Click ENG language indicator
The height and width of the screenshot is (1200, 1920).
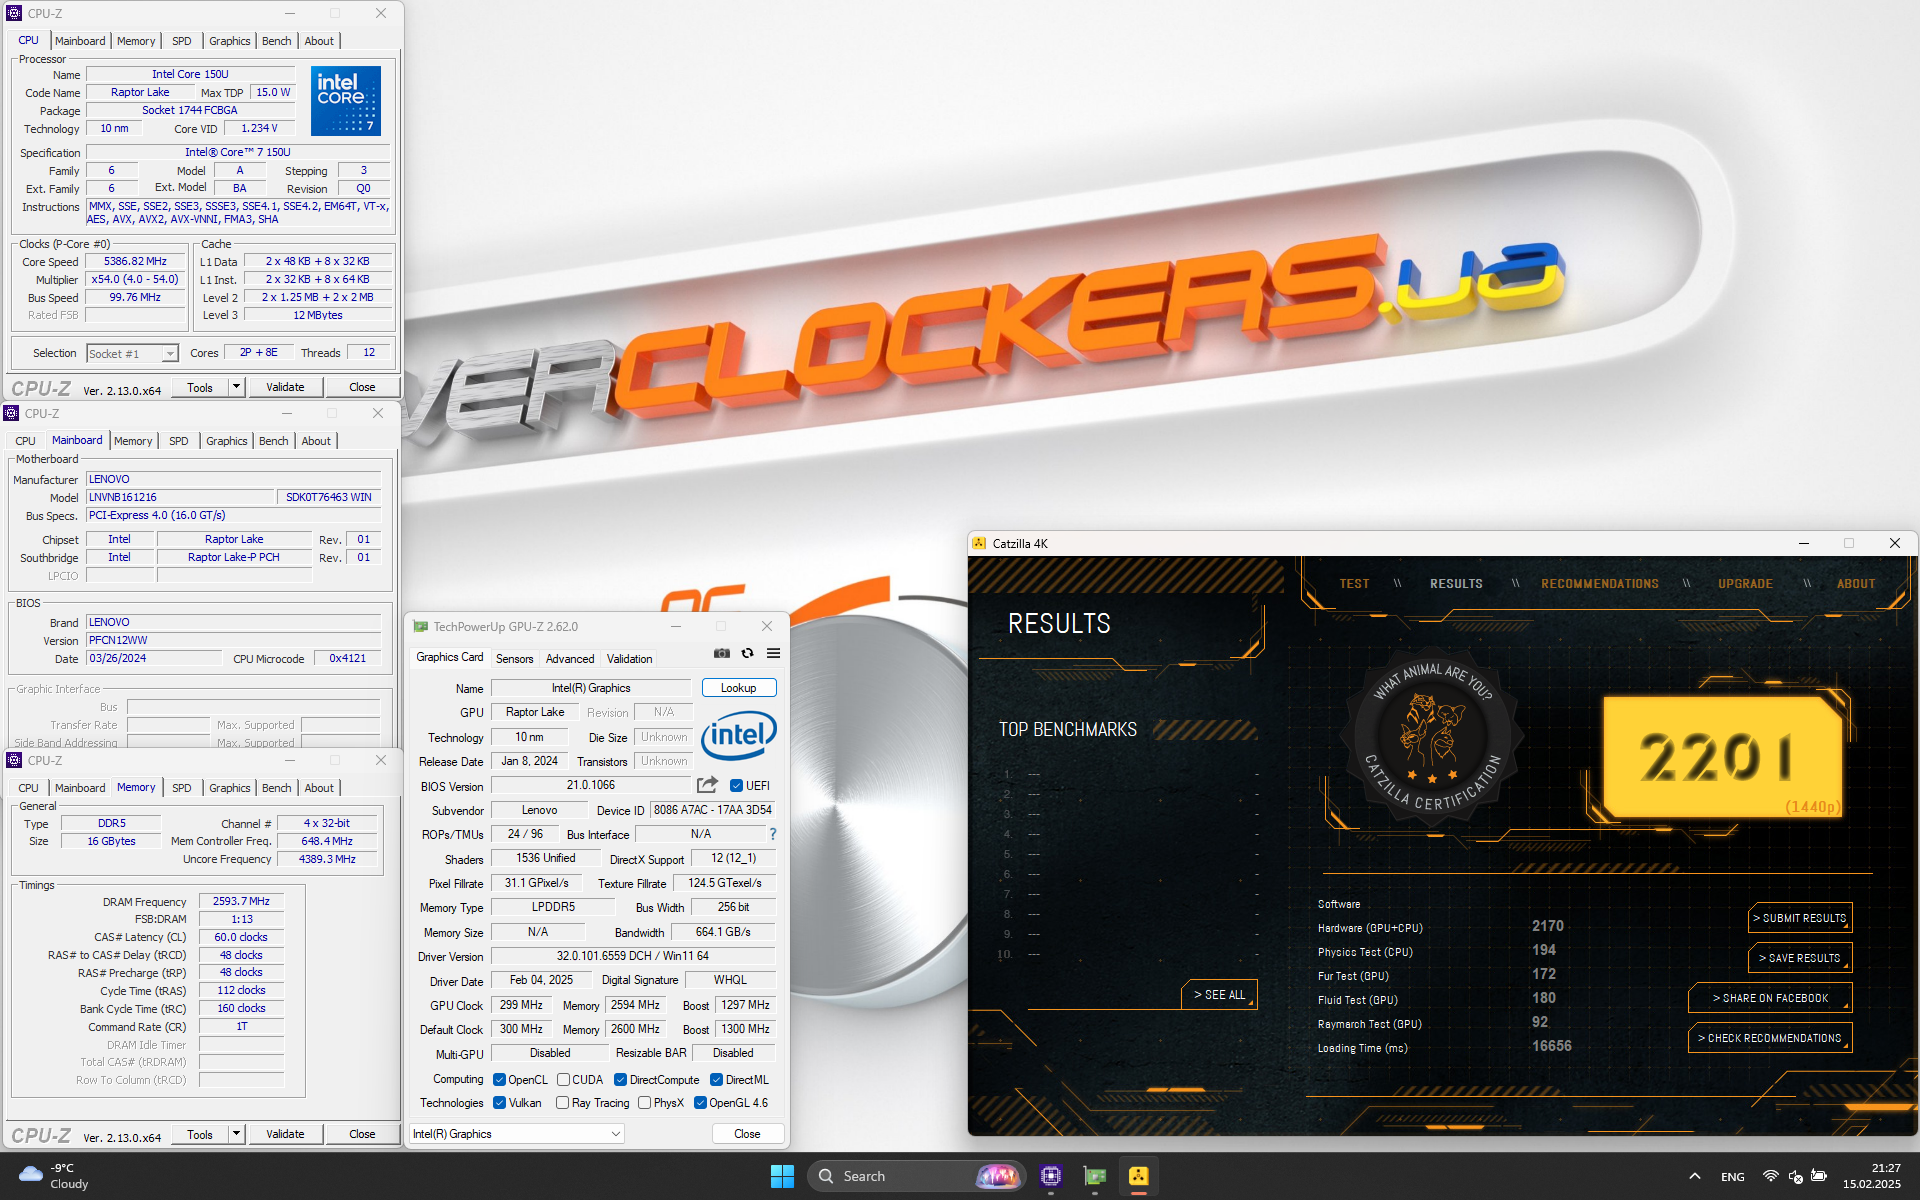tap(1733, 1176)
